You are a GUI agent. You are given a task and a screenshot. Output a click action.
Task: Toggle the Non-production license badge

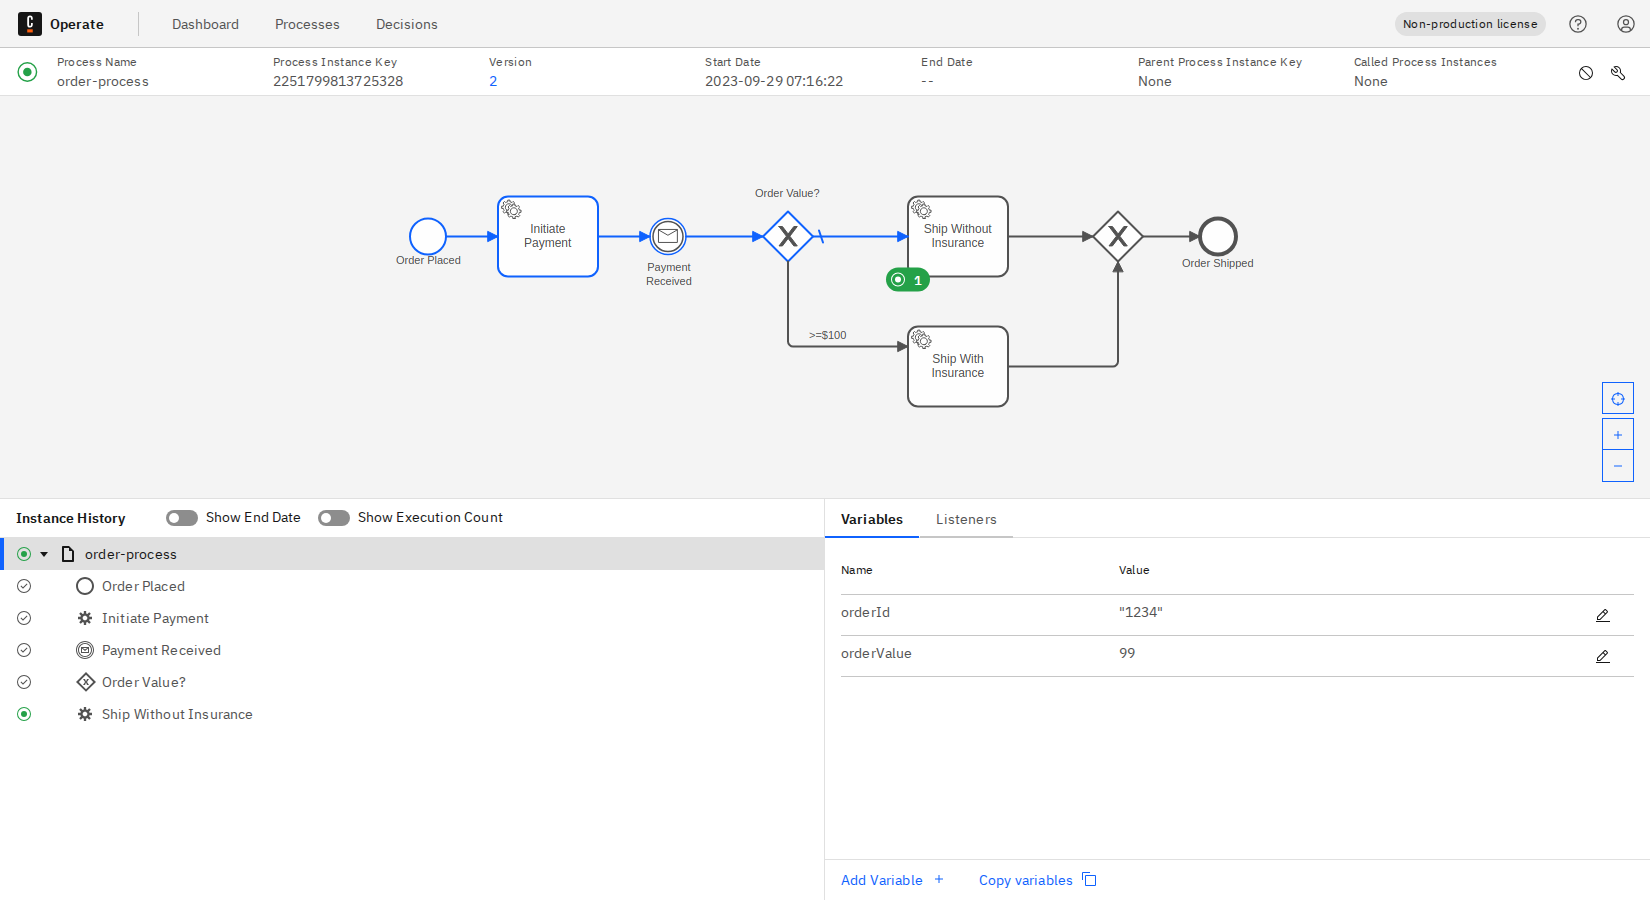[1469, 23]
